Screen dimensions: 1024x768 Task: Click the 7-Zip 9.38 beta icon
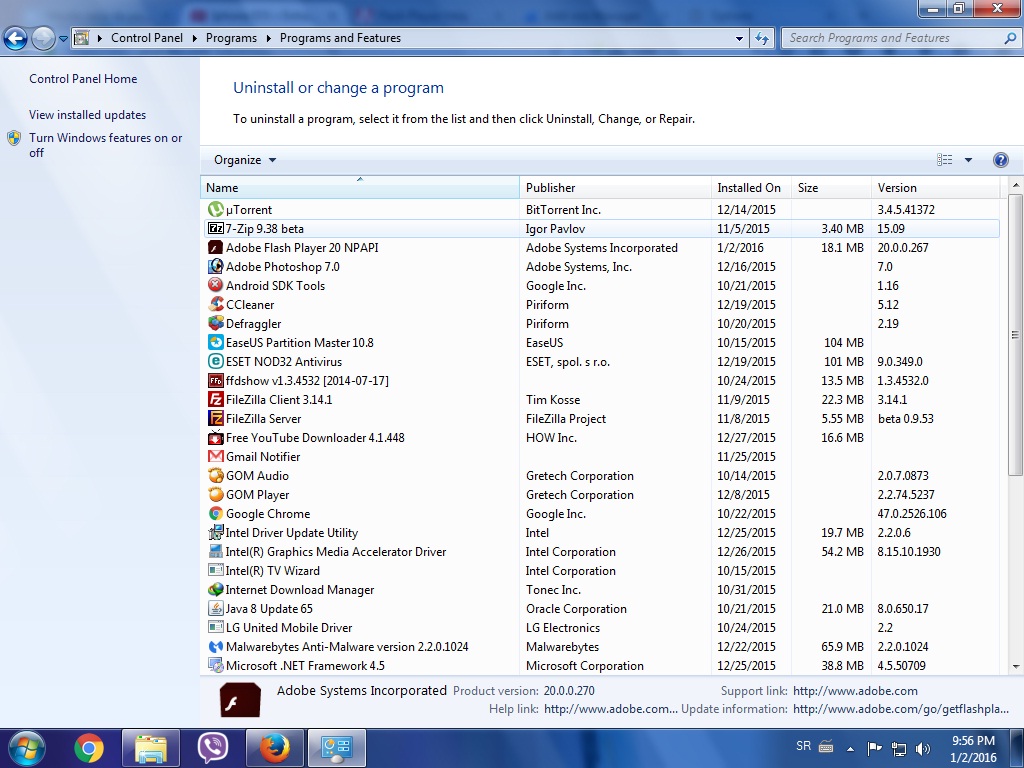[x=216, y=229]
